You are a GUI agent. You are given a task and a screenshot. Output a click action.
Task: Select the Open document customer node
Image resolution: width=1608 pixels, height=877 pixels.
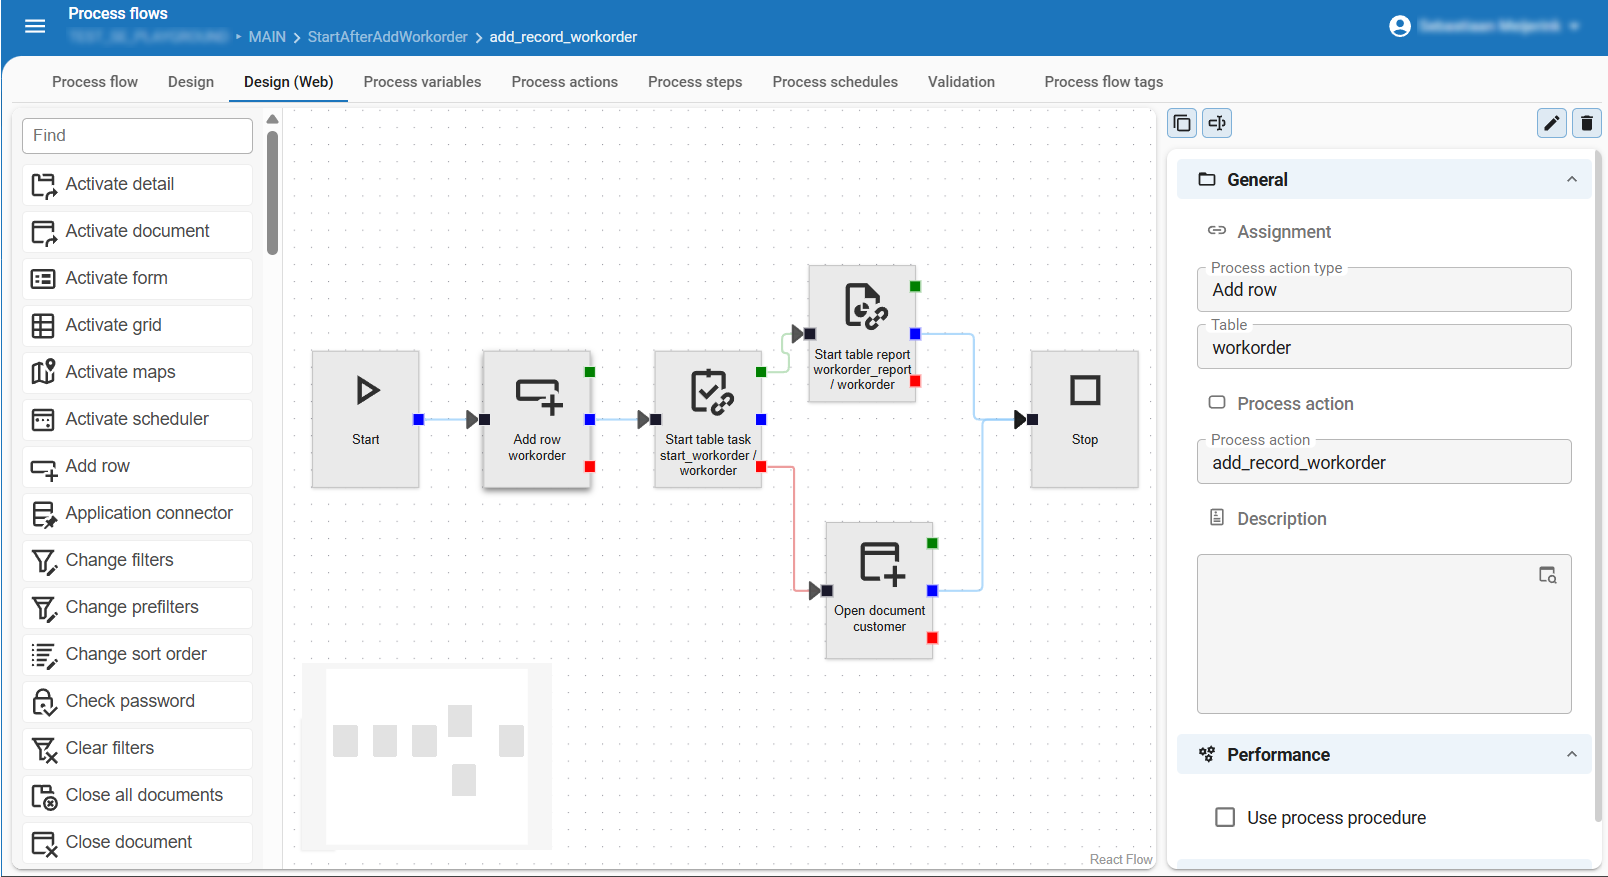(879, 590)
